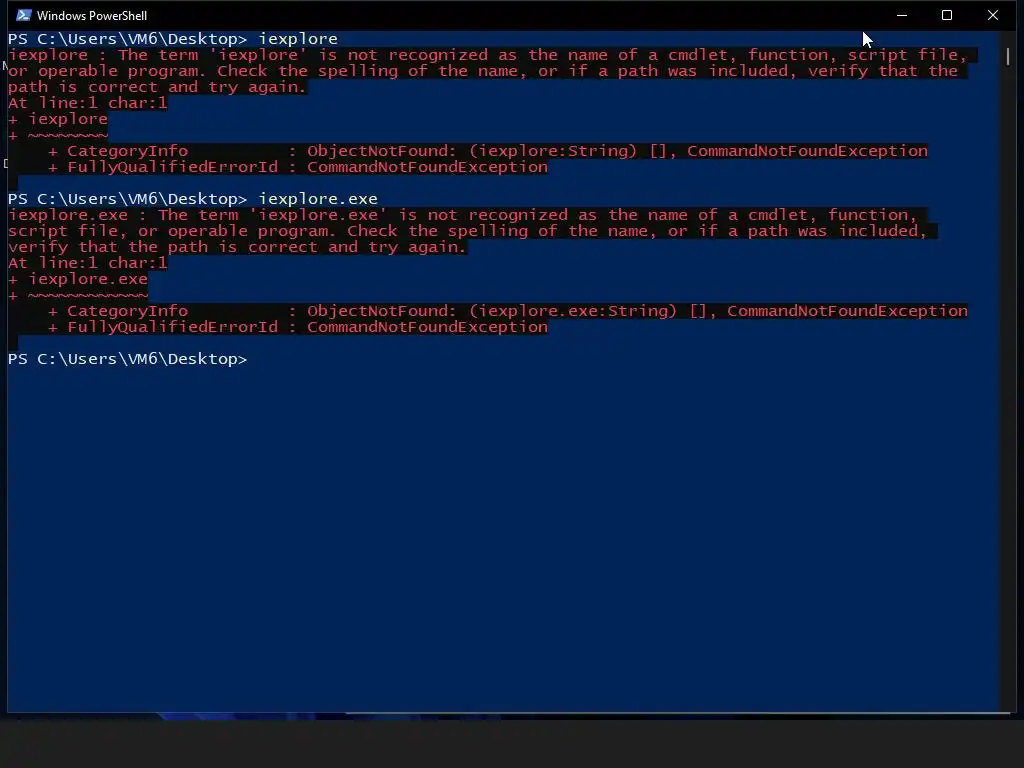Minimize the PowerShell window
Viewport: 1024px width, 768px height.
[902, 15]
